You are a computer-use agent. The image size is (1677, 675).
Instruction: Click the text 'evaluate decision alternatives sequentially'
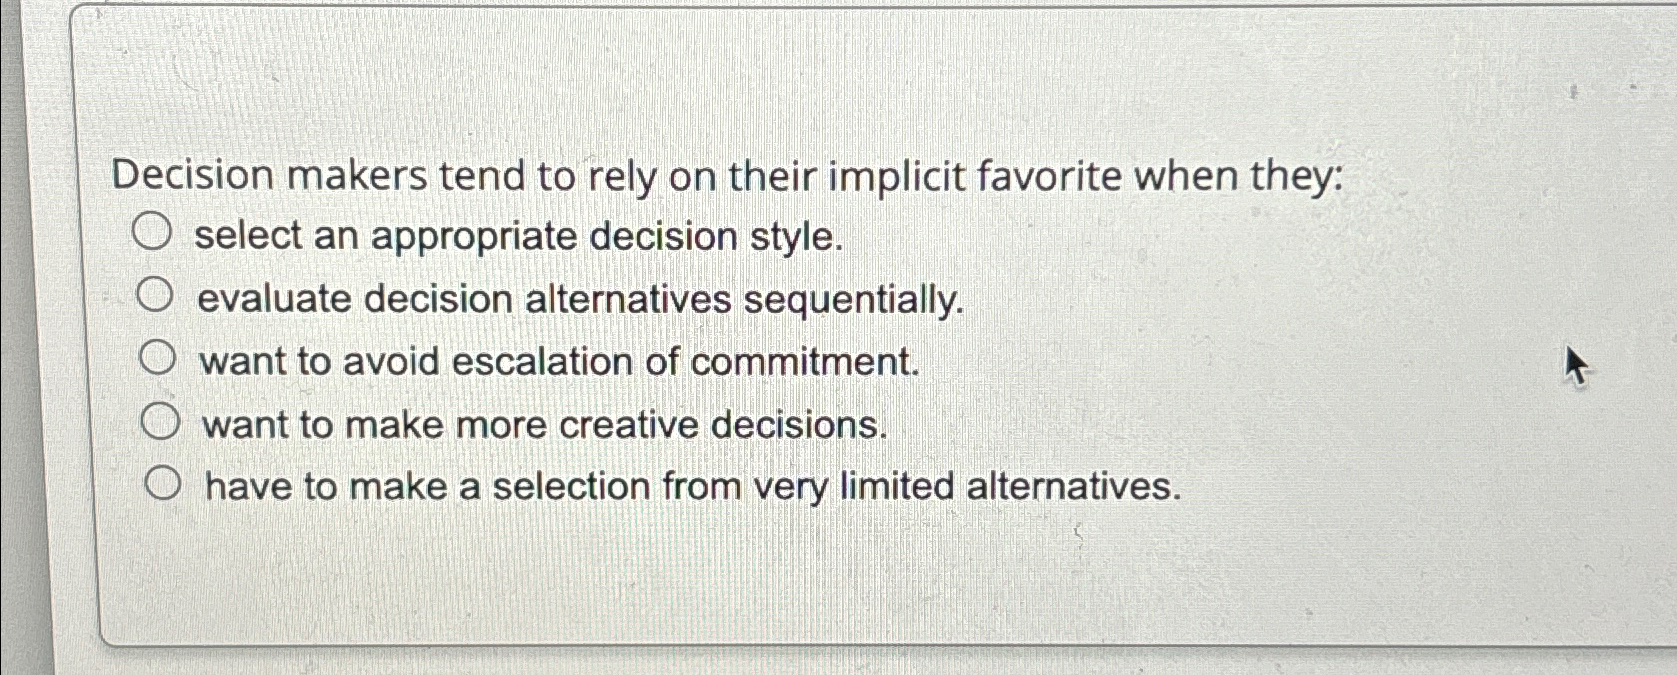tap(580, 299)
